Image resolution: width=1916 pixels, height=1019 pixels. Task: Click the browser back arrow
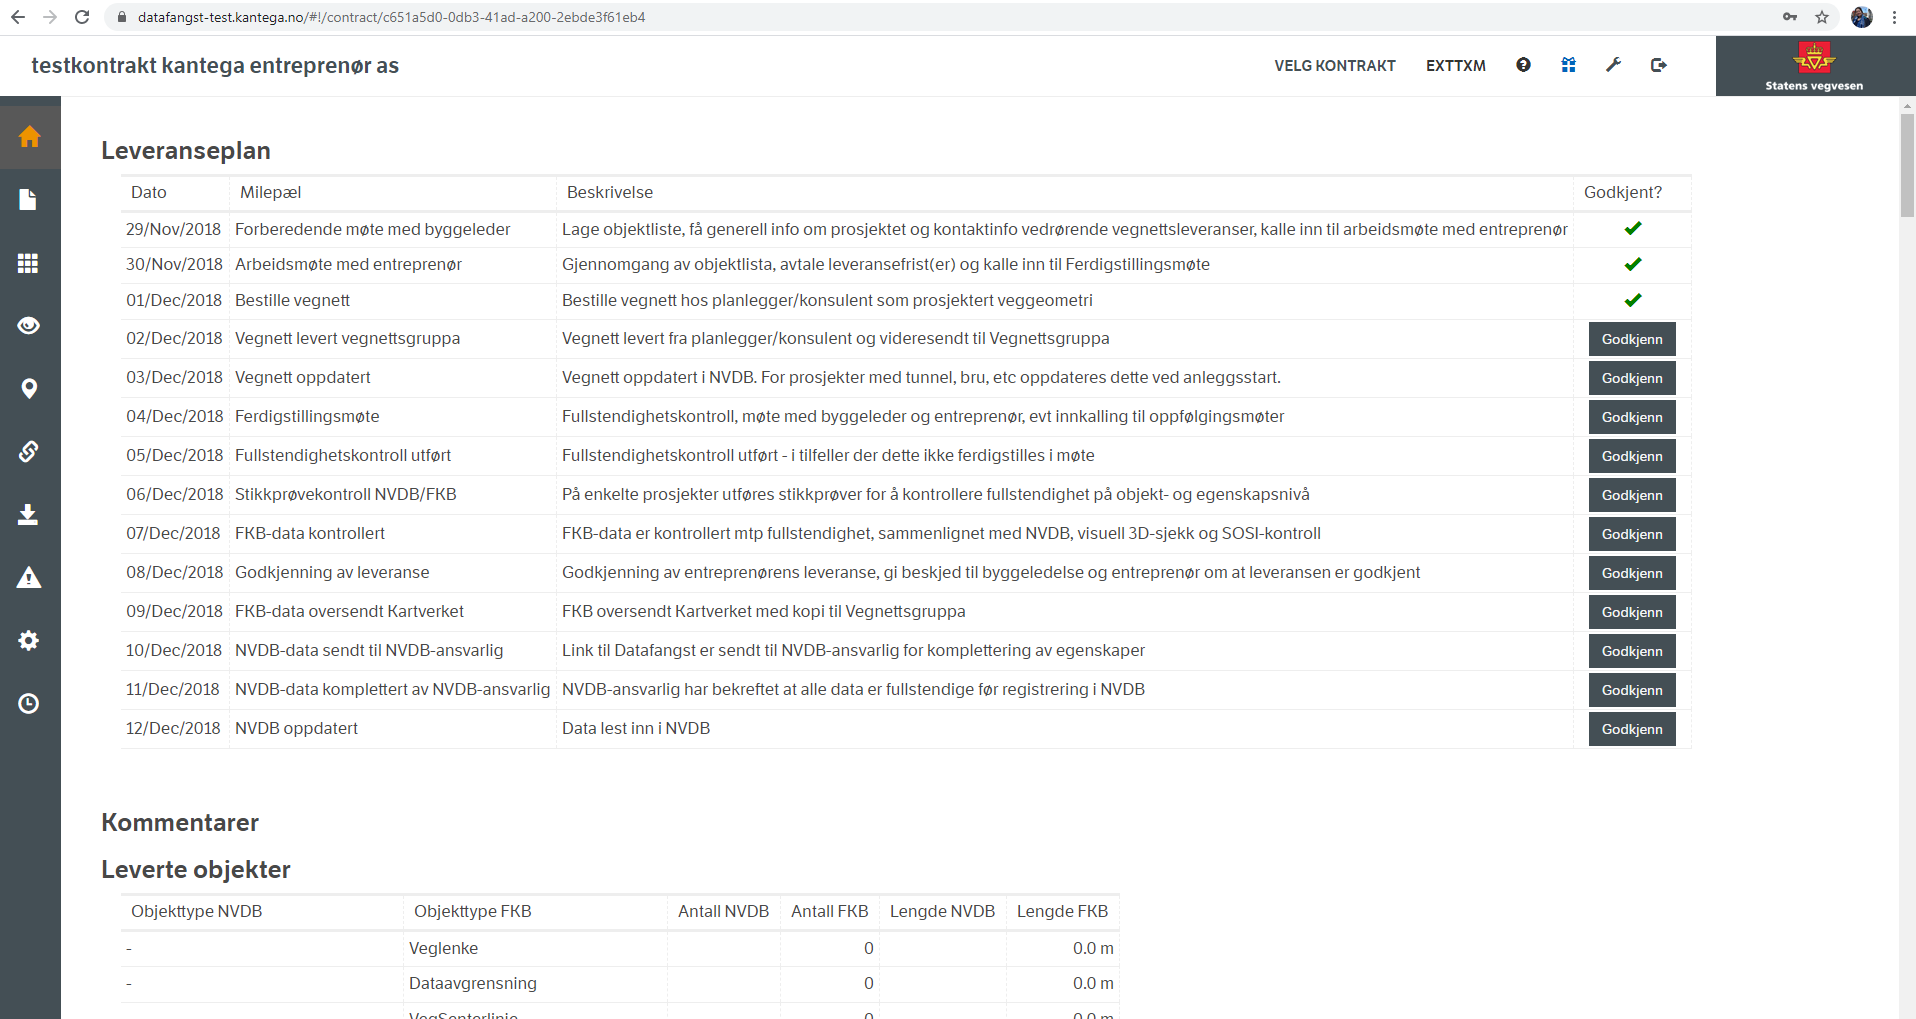pos(18,17)
